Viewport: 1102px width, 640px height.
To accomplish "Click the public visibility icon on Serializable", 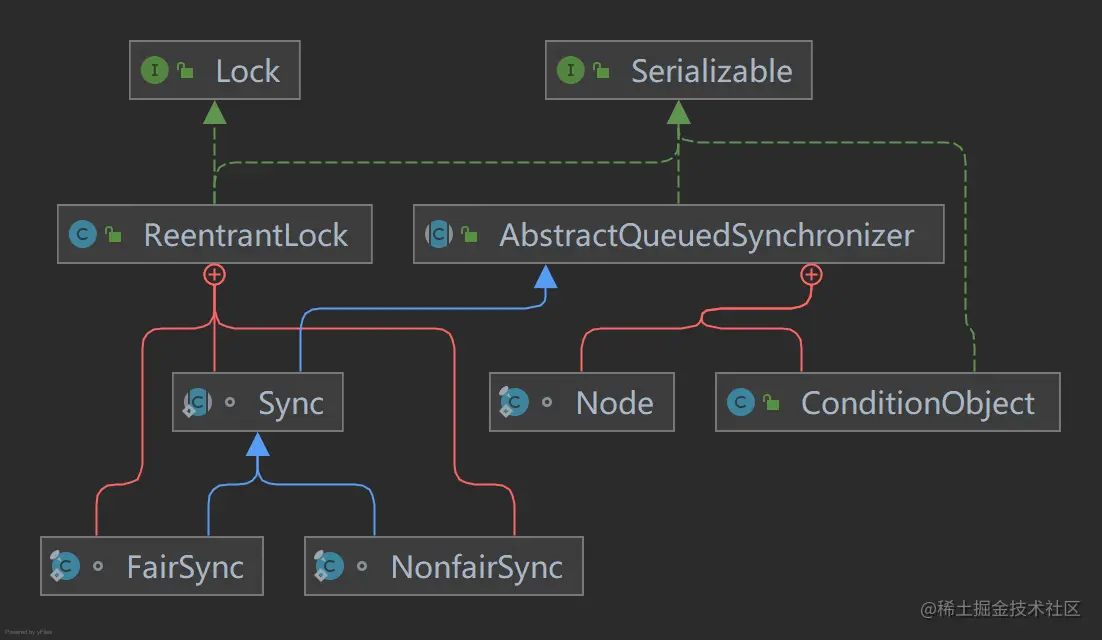I will 602,71.
